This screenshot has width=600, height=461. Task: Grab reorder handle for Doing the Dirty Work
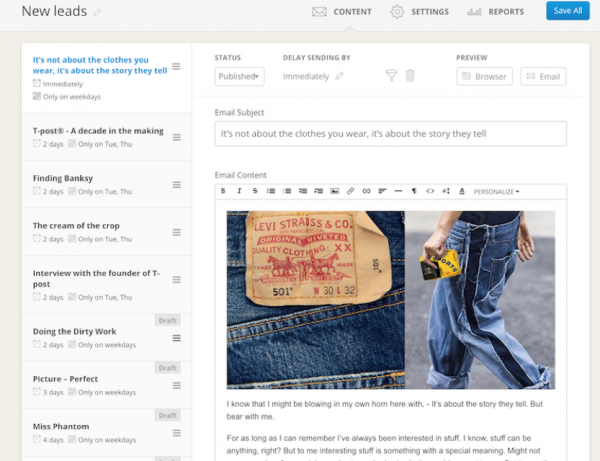[x=176, y=338]
